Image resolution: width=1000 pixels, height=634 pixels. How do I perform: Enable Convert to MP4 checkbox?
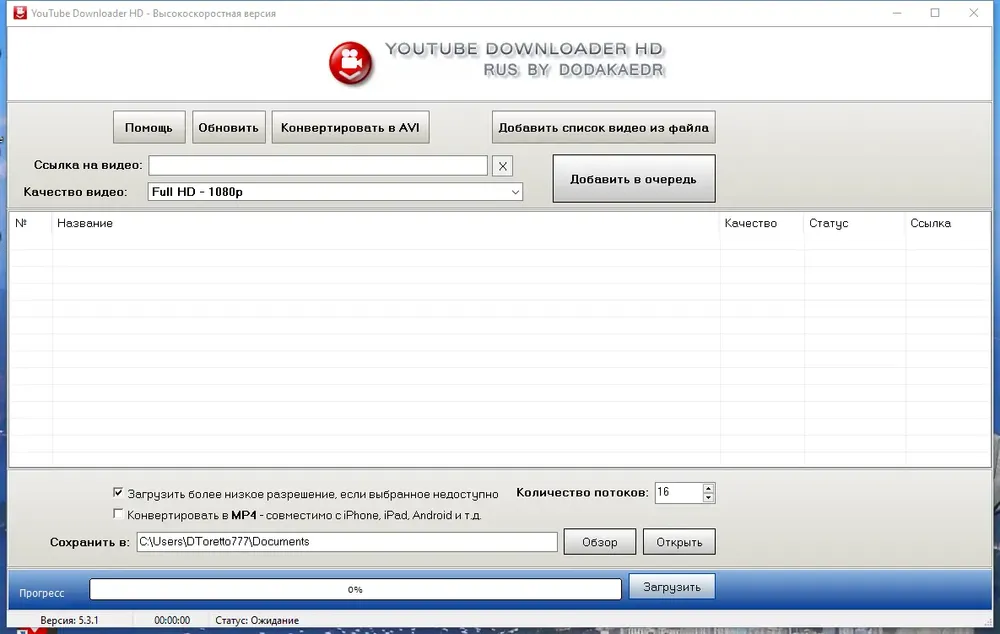pos(118,513)
